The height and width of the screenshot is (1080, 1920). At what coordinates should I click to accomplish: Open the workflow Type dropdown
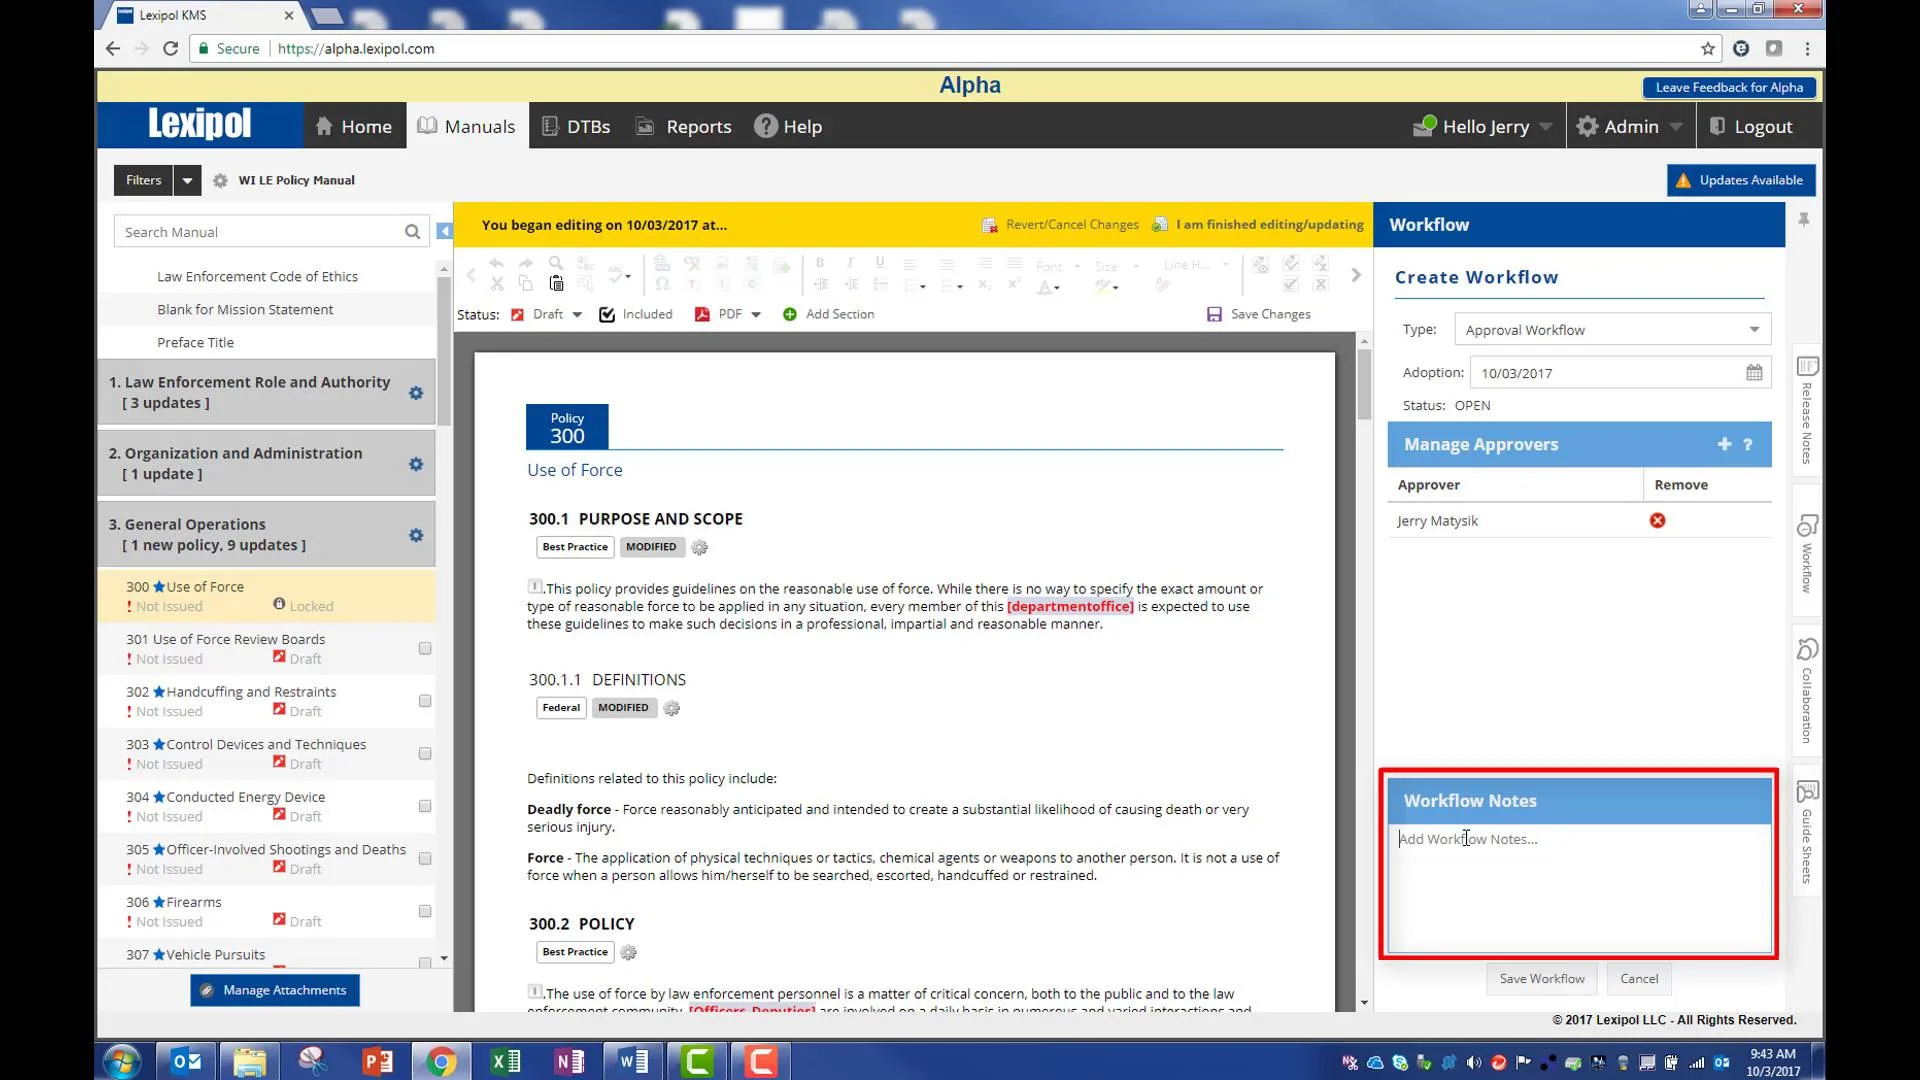(1612, 330)
